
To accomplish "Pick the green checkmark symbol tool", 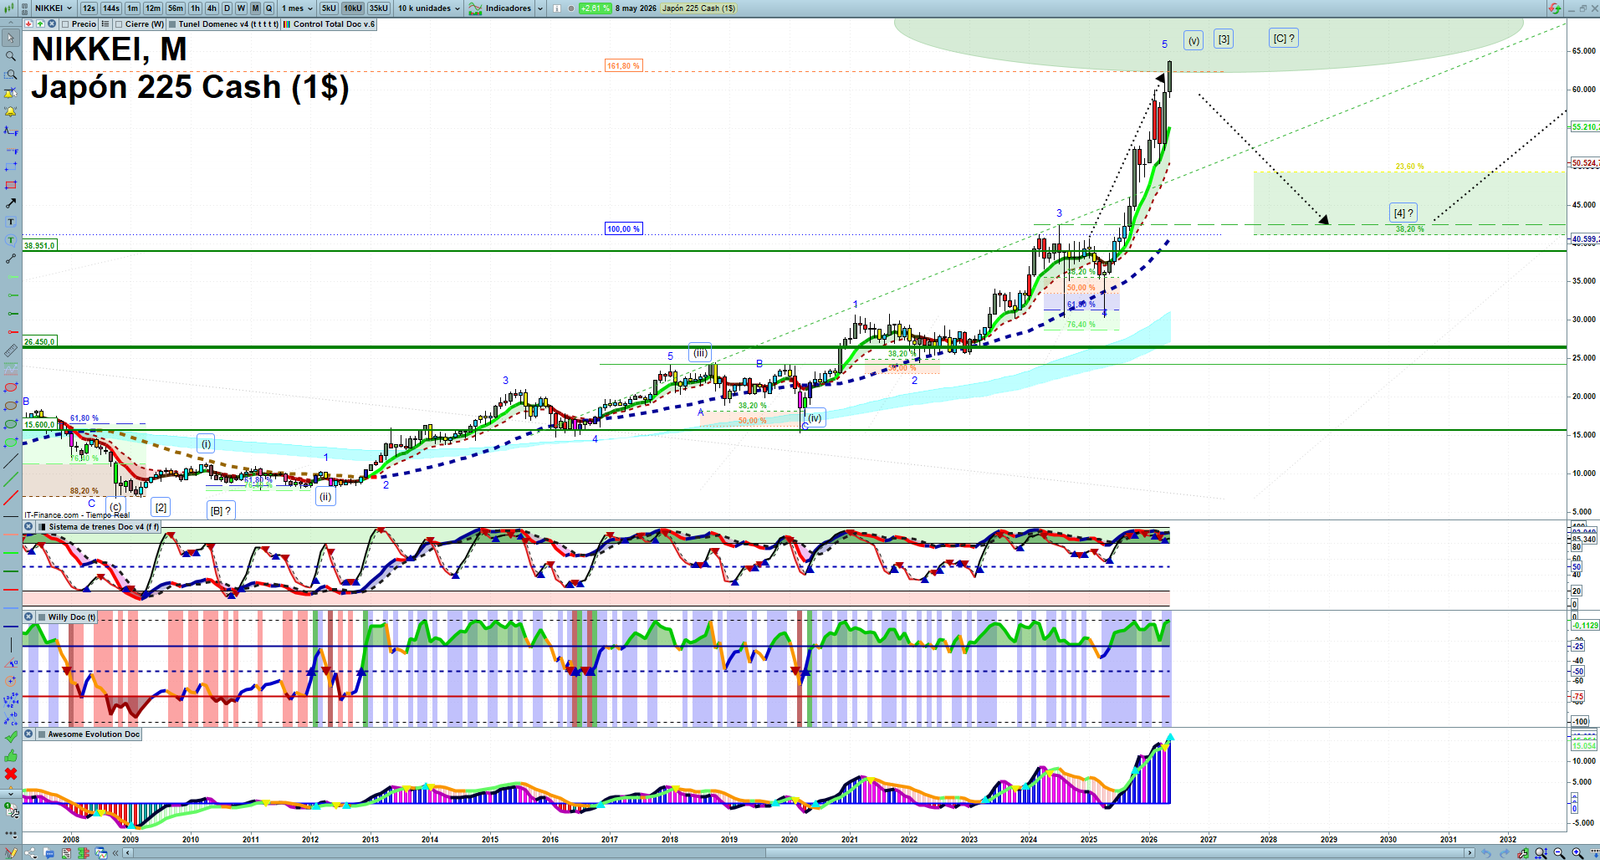I will tap(11, 736).
